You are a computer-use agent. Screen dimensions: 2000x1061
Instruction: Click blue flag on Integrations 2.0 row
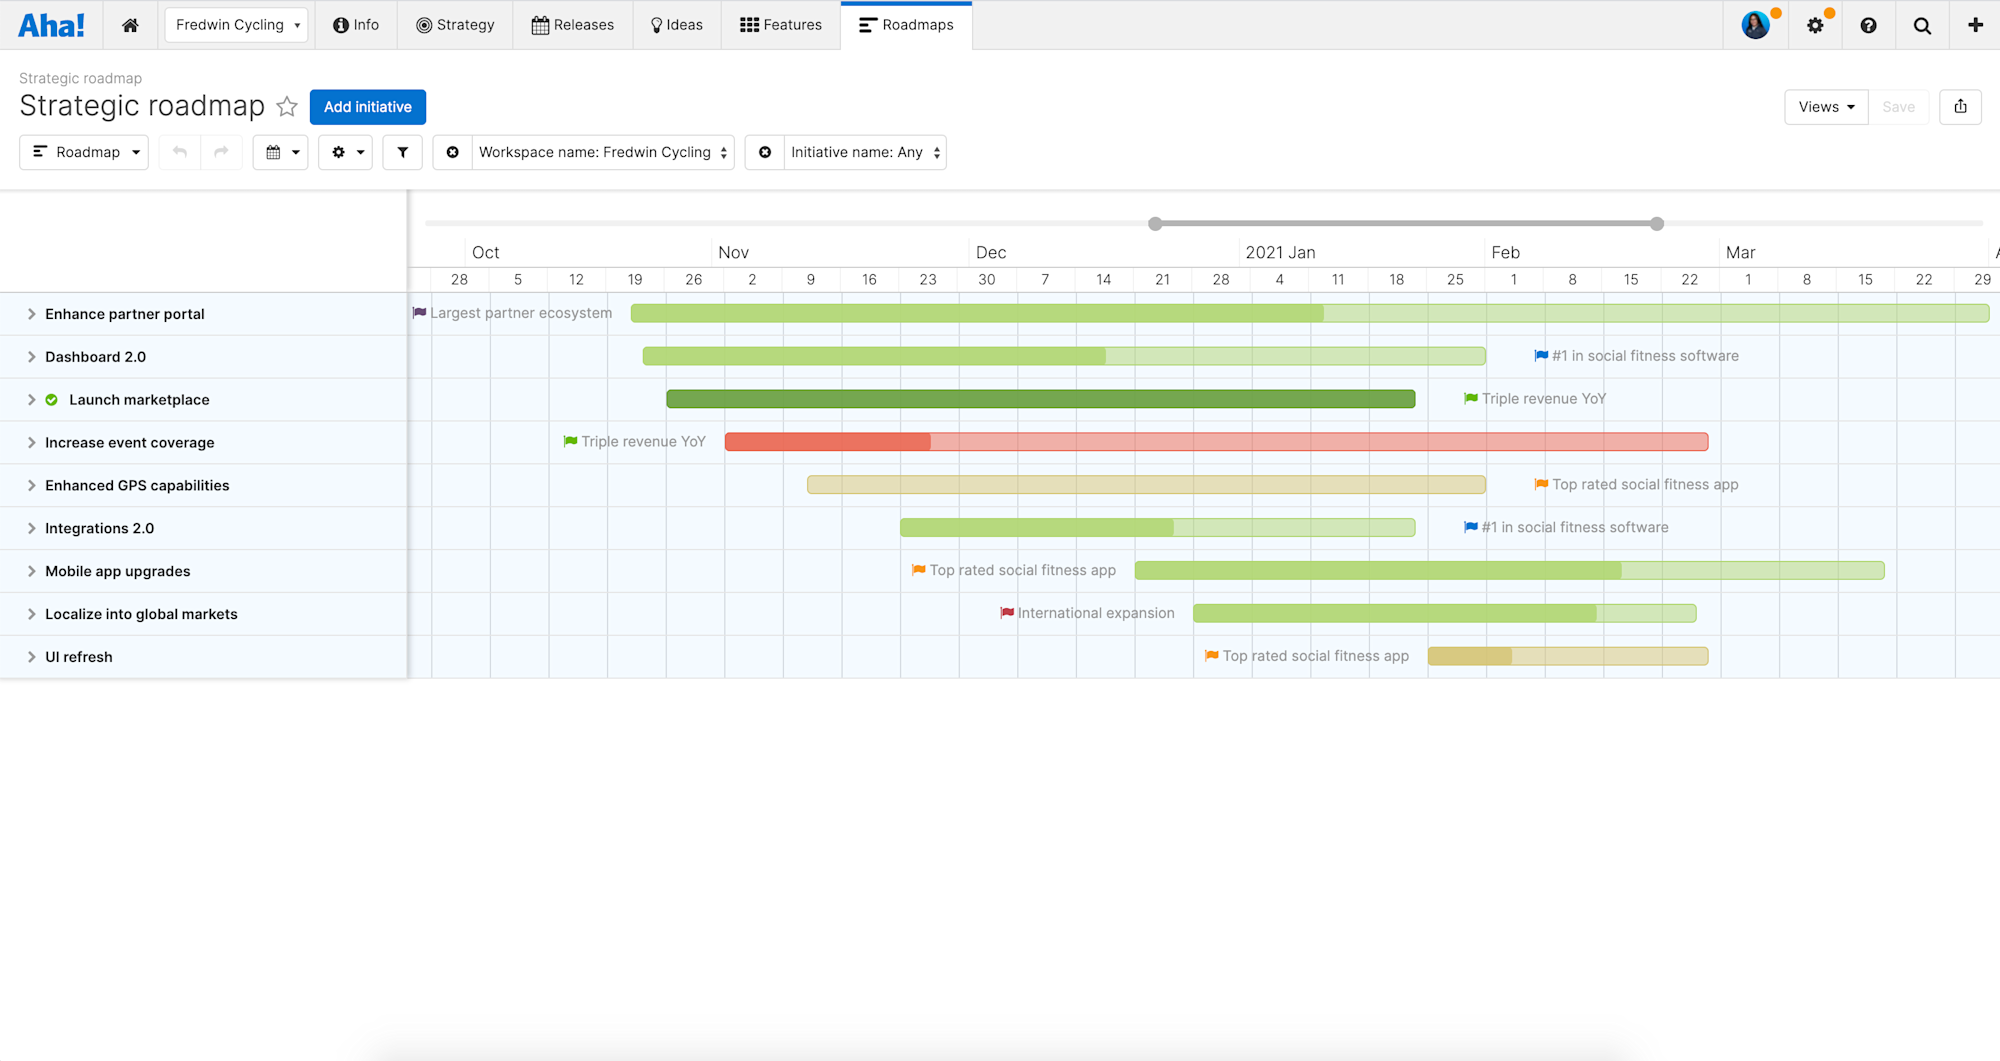pos(1471,528)
